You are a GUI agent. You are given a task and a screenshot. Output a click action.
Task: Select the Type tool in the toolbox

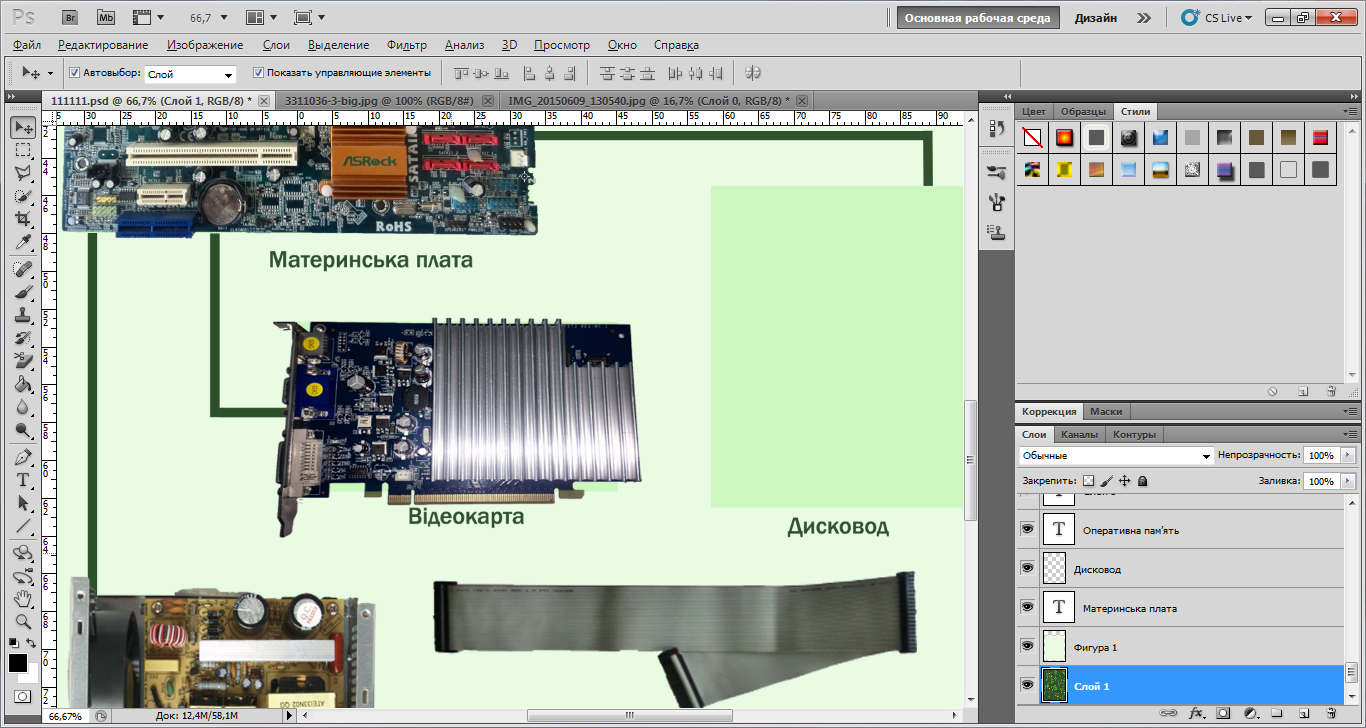click(x=23, y=480)
